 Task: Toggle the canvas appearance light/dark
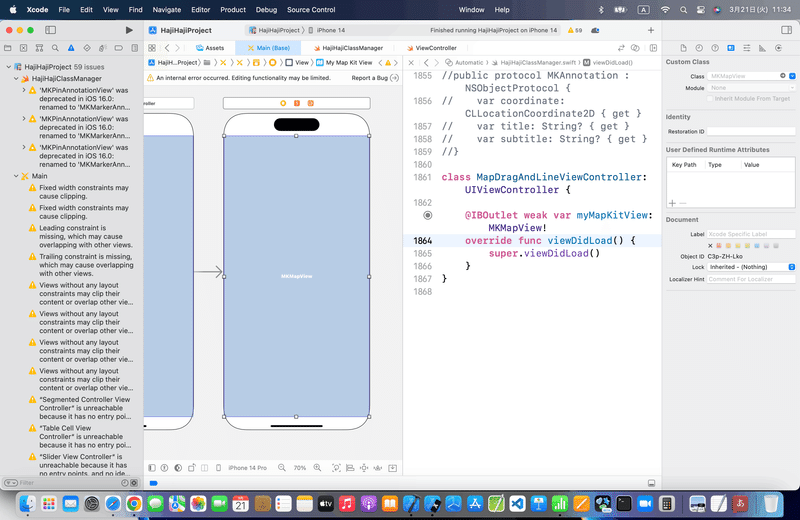178,467
